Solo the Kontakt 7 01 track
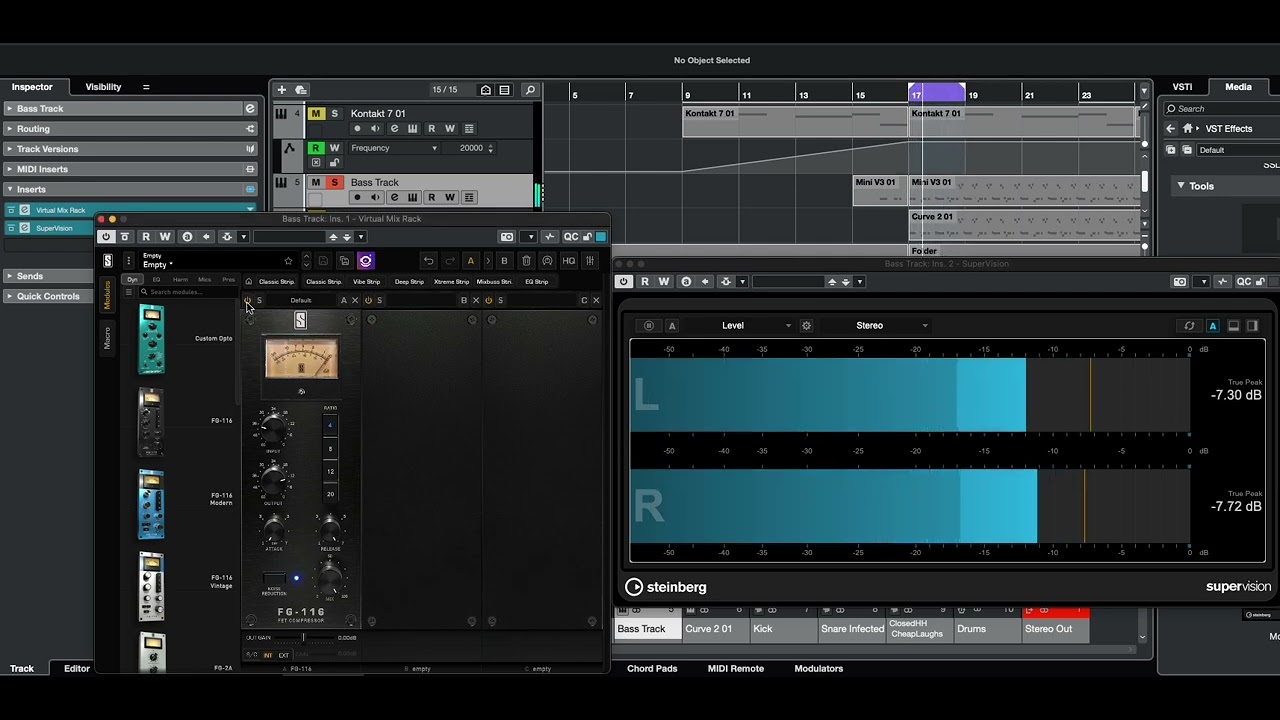1280x720 pixels. (334, 114)
